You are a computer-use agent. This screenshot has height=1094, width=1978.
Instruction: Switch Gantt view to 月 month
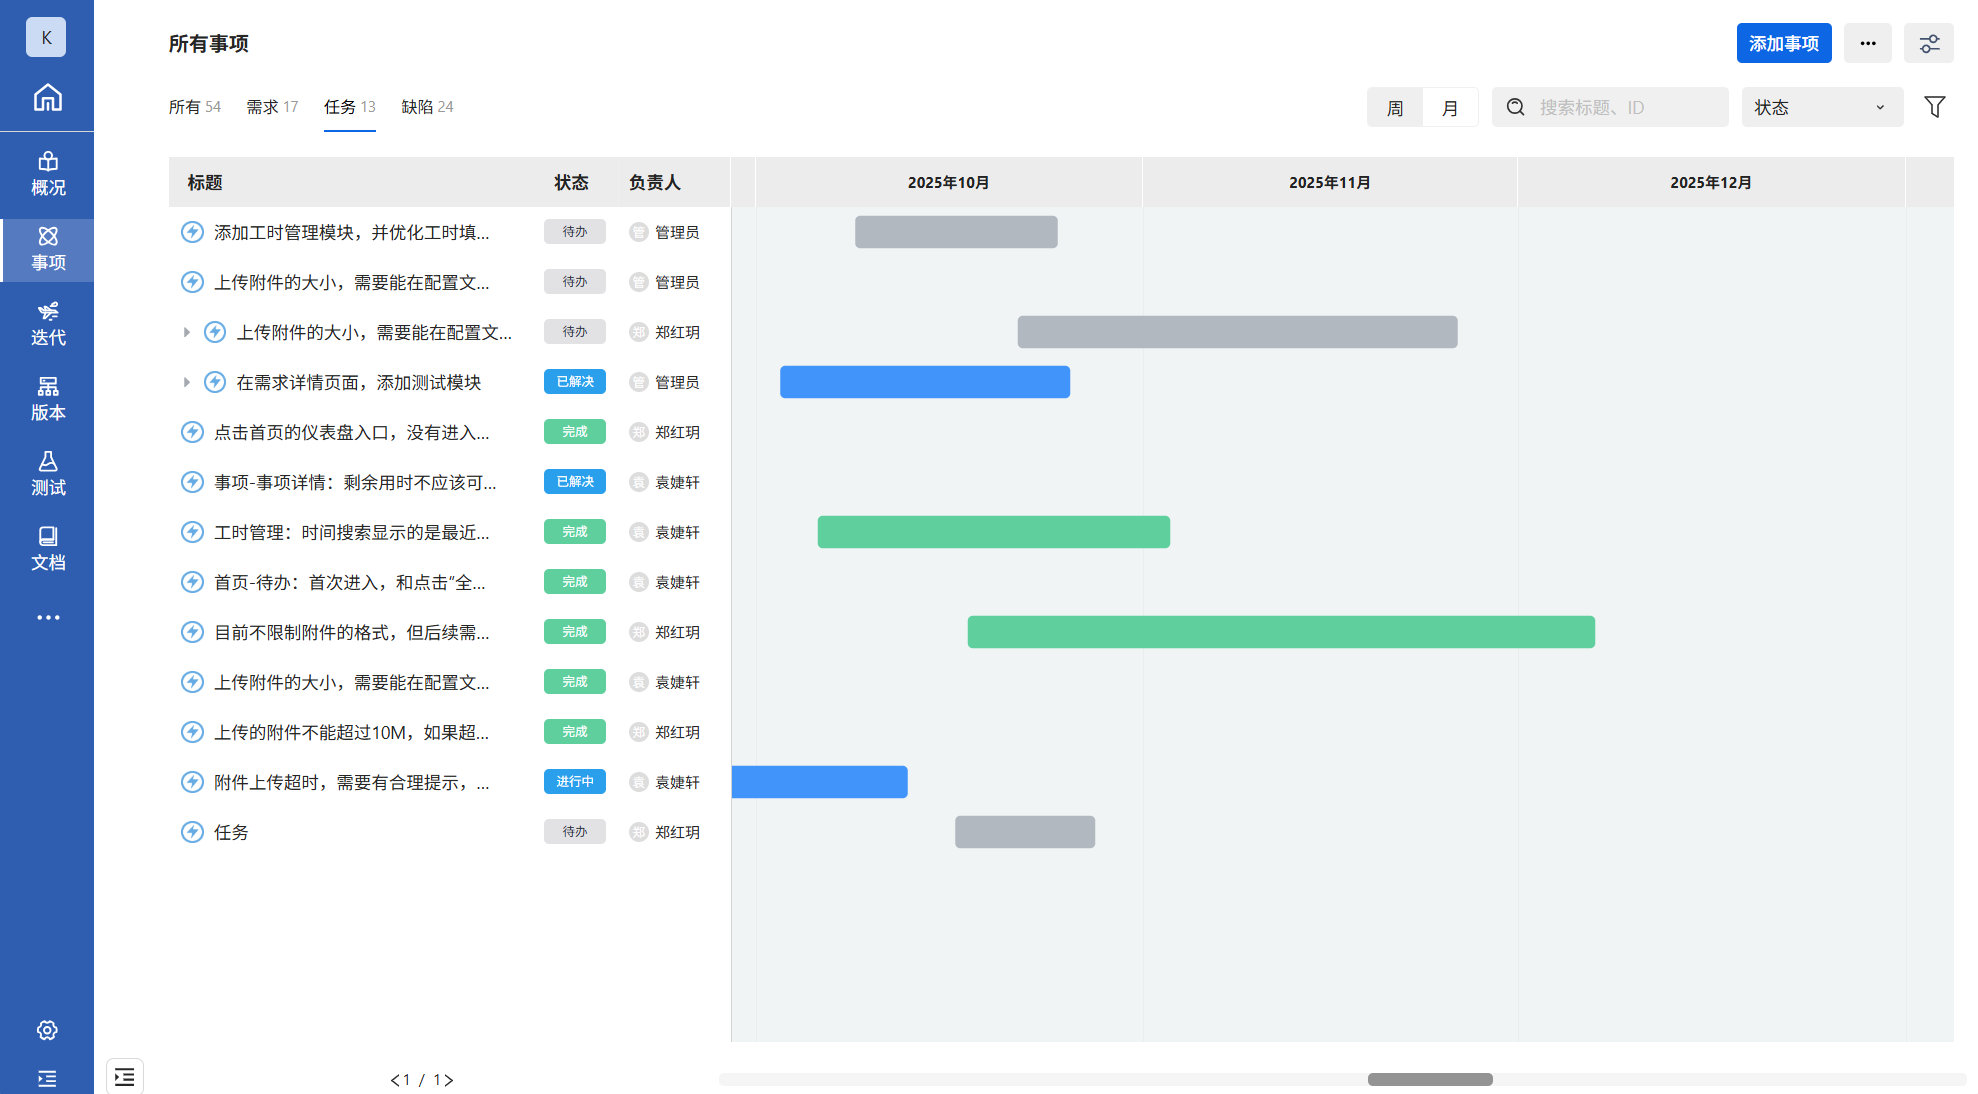[1450, 108]
